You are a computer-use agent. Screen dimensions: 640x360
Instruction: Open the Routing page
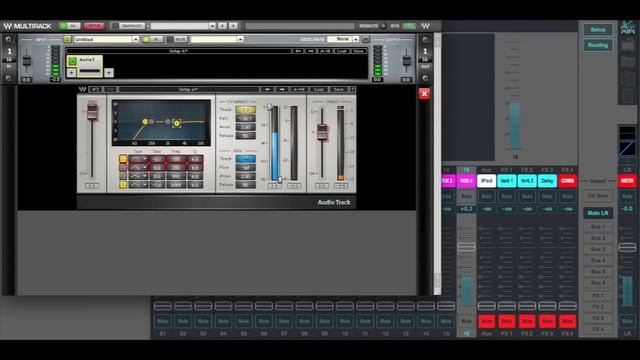tap(598, 45)
